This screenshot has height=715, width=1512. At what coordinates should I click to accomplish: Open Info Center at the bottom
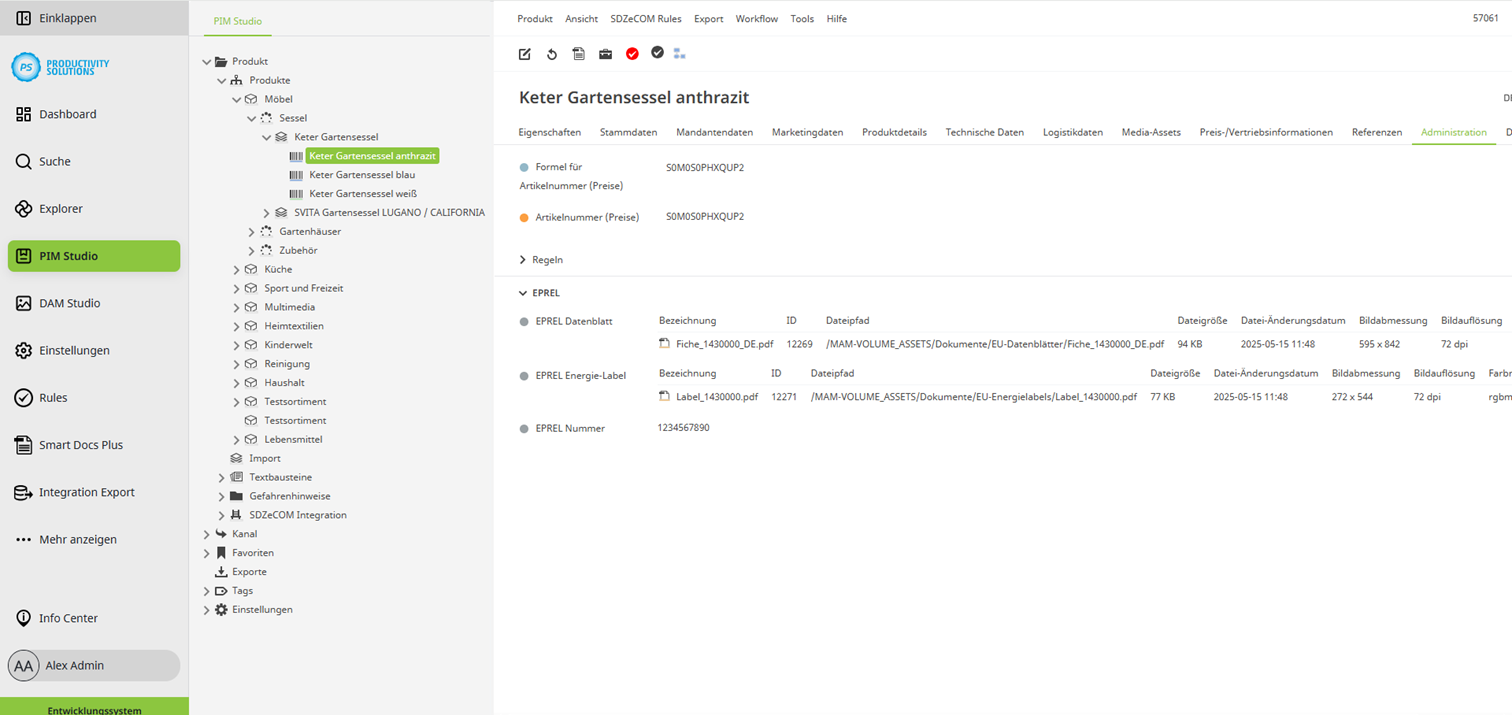coord(67,618)
